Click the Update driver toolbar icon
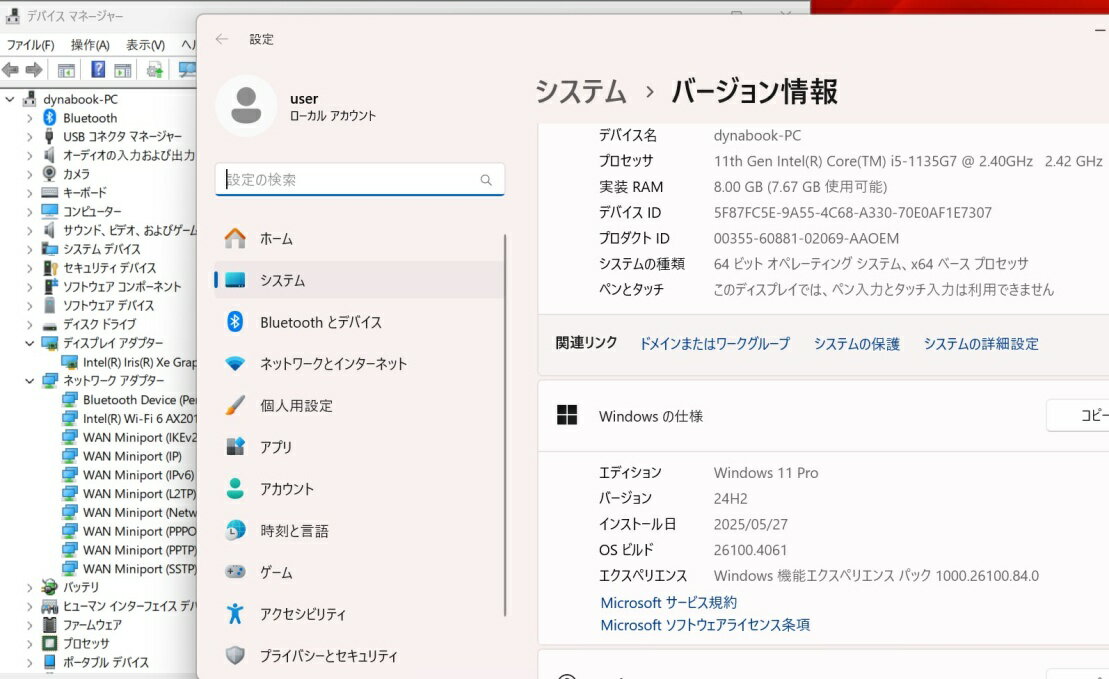This screenshot has height=679, width=1109. pos(154,70)
